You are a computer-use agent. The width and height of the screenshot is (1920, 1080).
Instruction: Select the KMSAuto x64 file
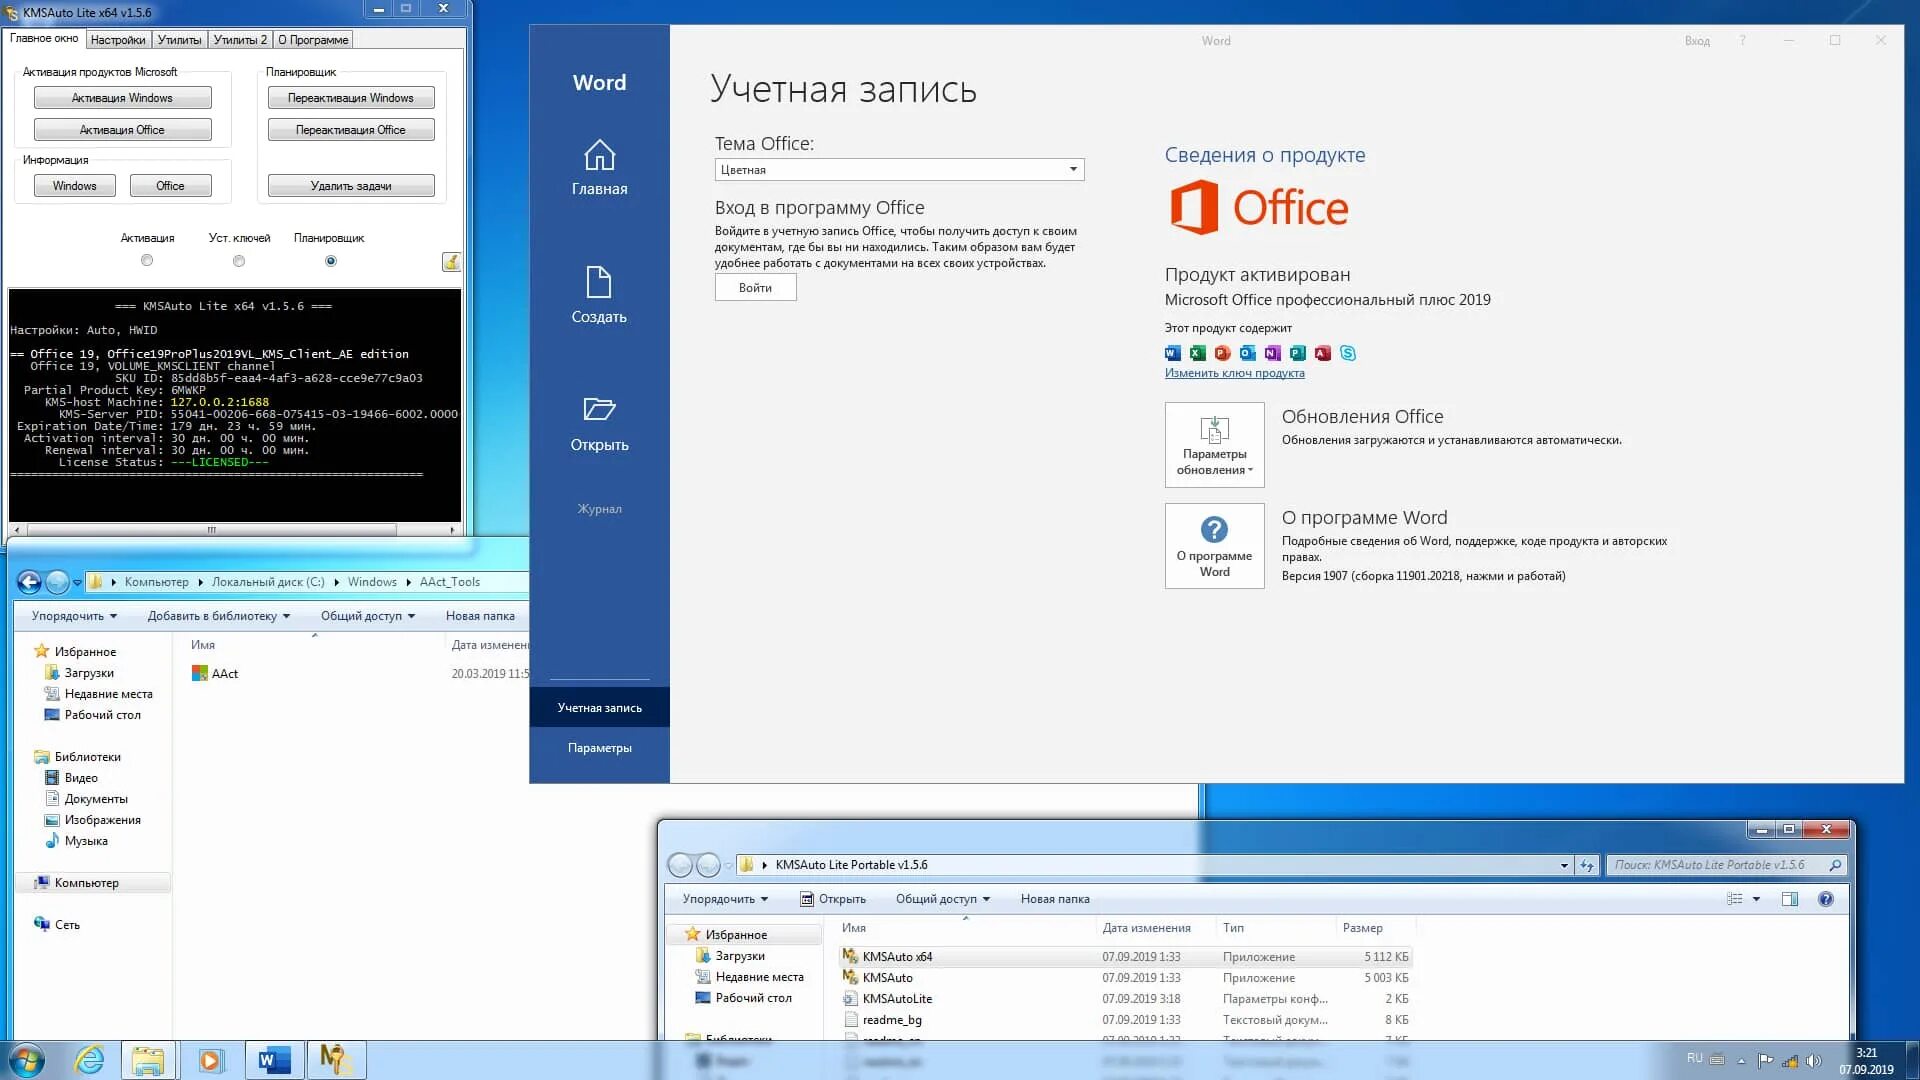[x=1126, y=957]
